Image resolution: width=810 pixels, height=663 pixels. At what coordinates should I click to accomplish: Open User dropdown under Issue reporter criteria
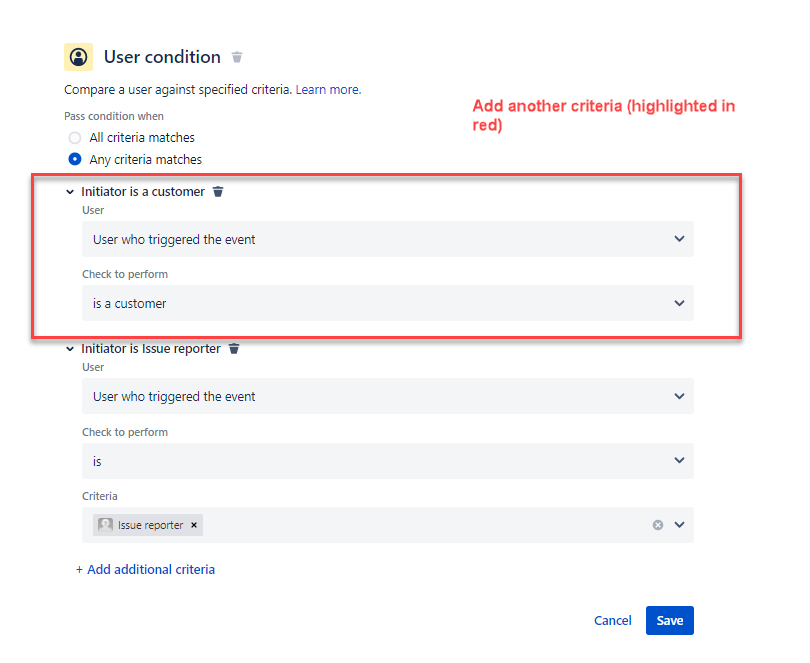[x=387, y=397]
